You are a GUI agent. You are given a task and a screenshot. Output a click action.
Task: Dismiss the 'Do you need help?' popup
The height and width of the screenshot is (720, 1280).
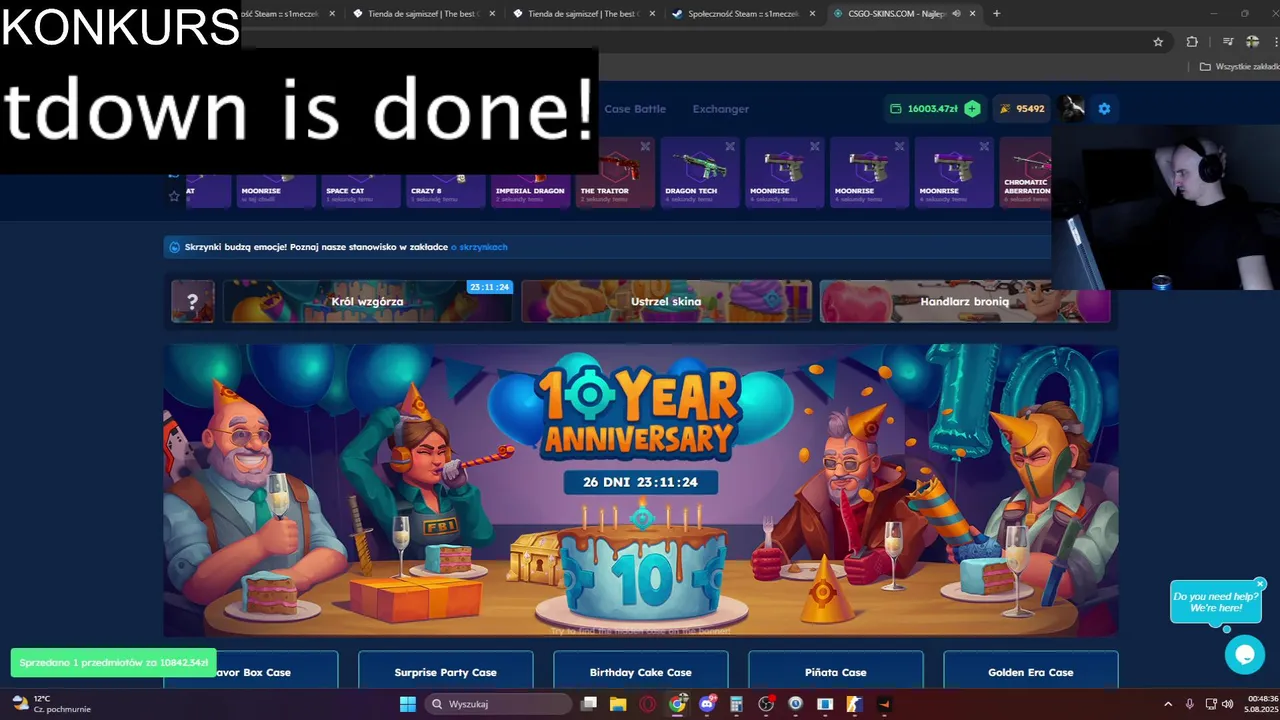coord(1260,584)
